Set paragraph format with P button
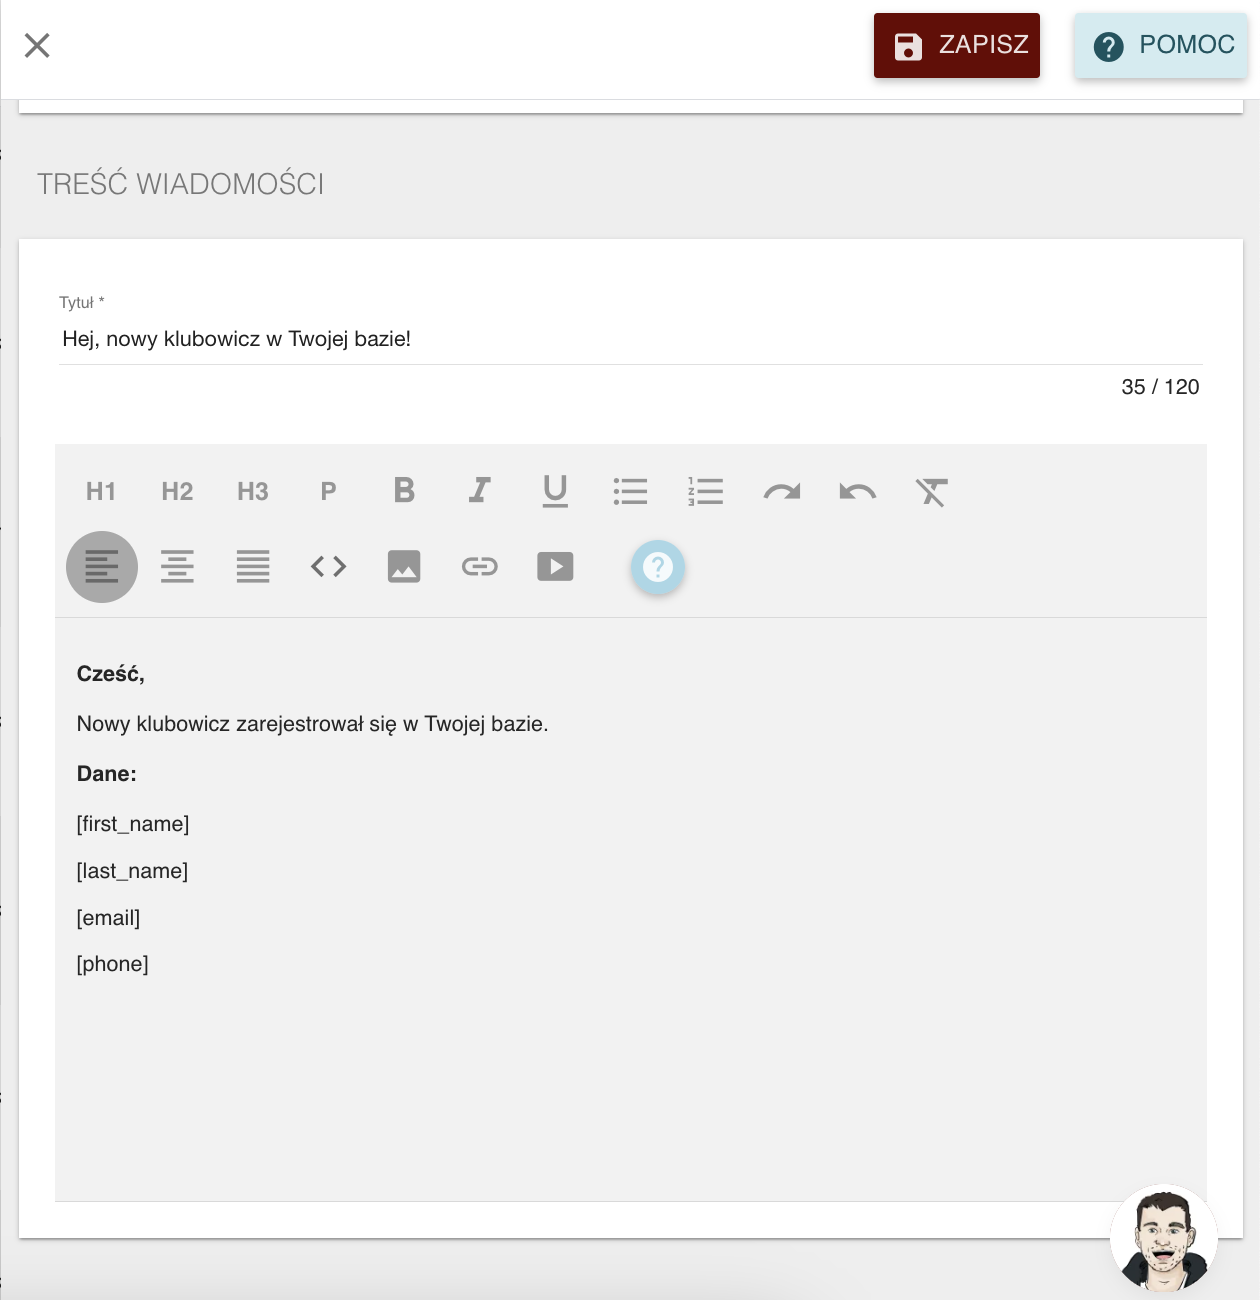The height and width of the screenshot is (1300, 1260). (x=328, y=491)
